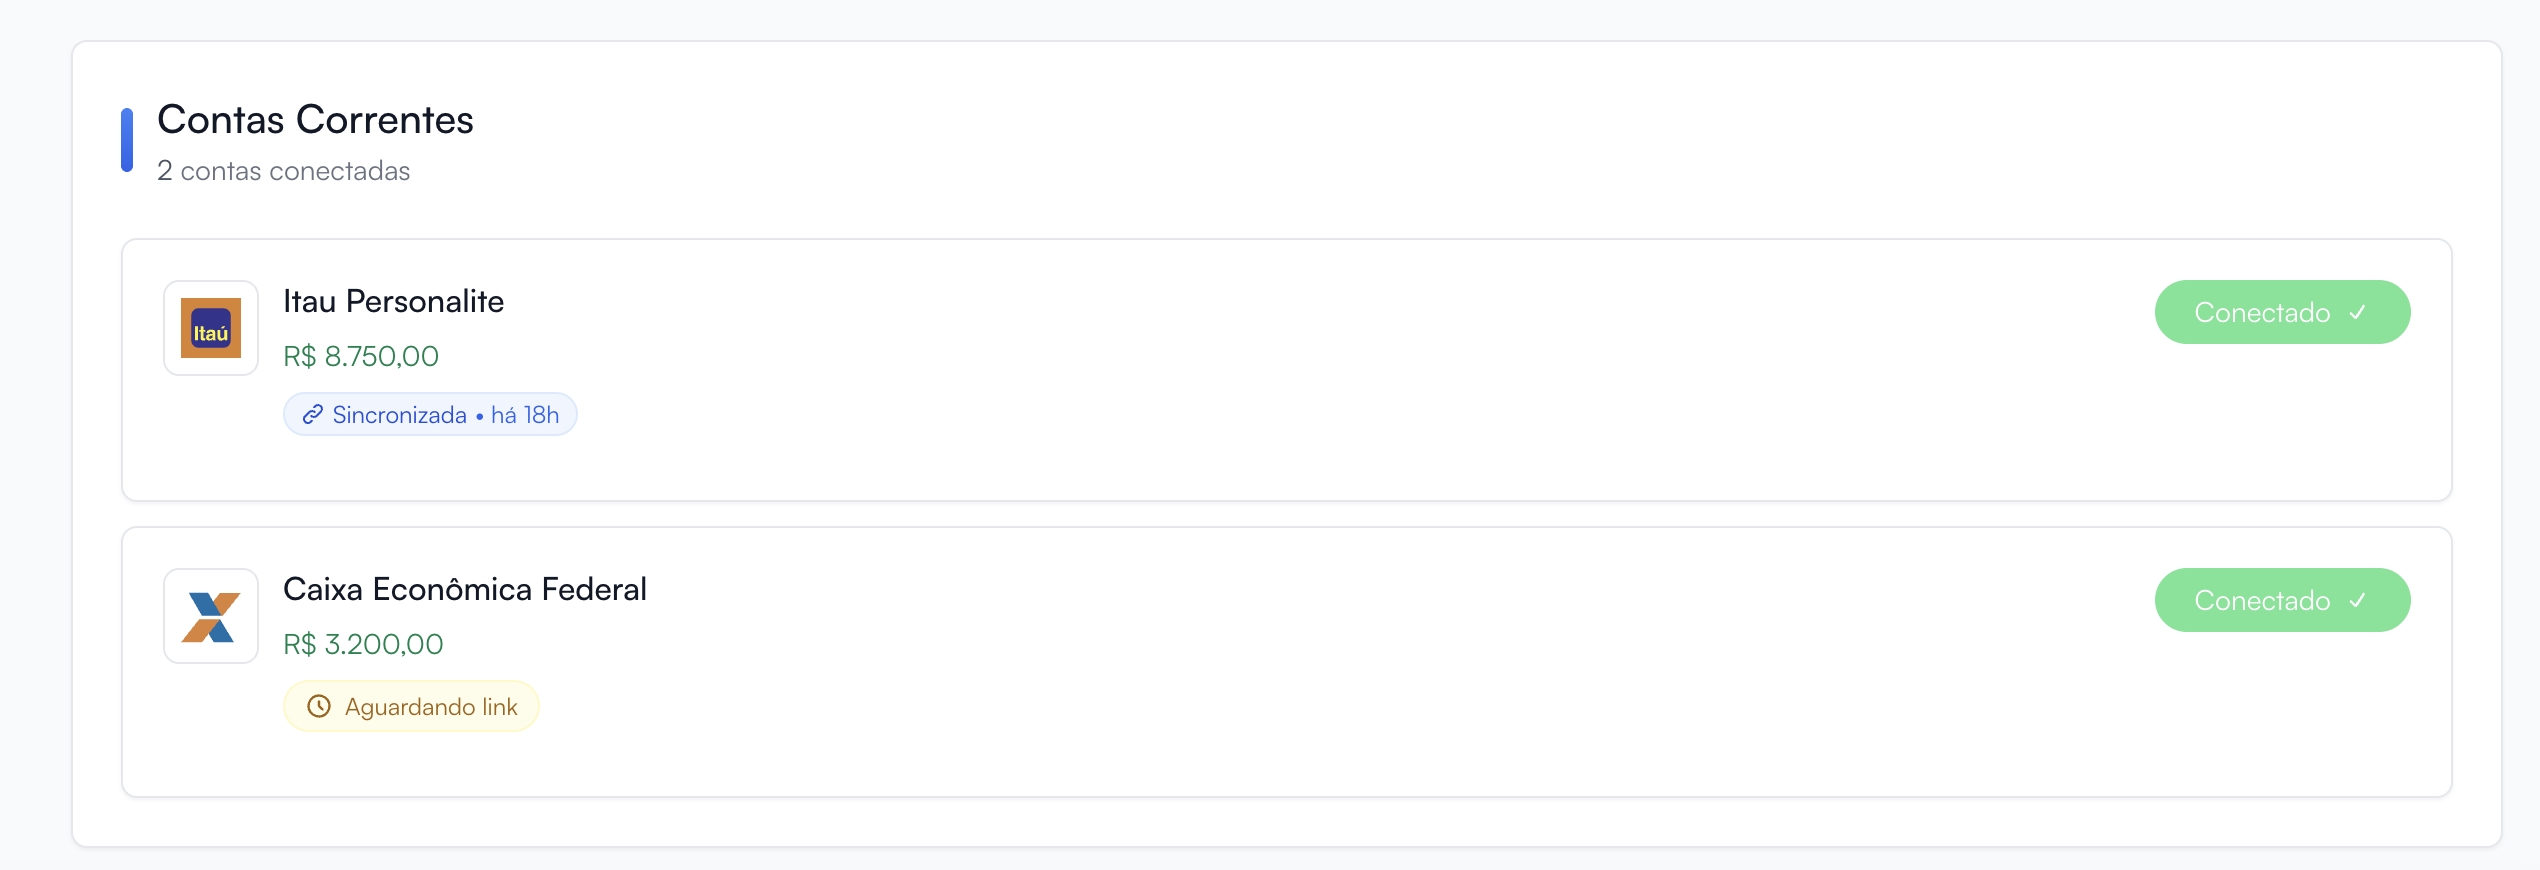The width and height of the screenshot is (2540, 870).
Task: Click the "há 18h" sync timestamp
Action: (x=525, y=415)
